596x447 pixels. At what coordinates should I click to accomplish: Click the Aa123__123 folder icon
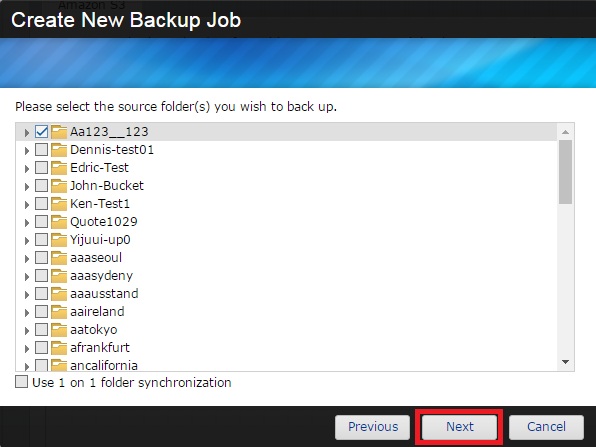59,132
